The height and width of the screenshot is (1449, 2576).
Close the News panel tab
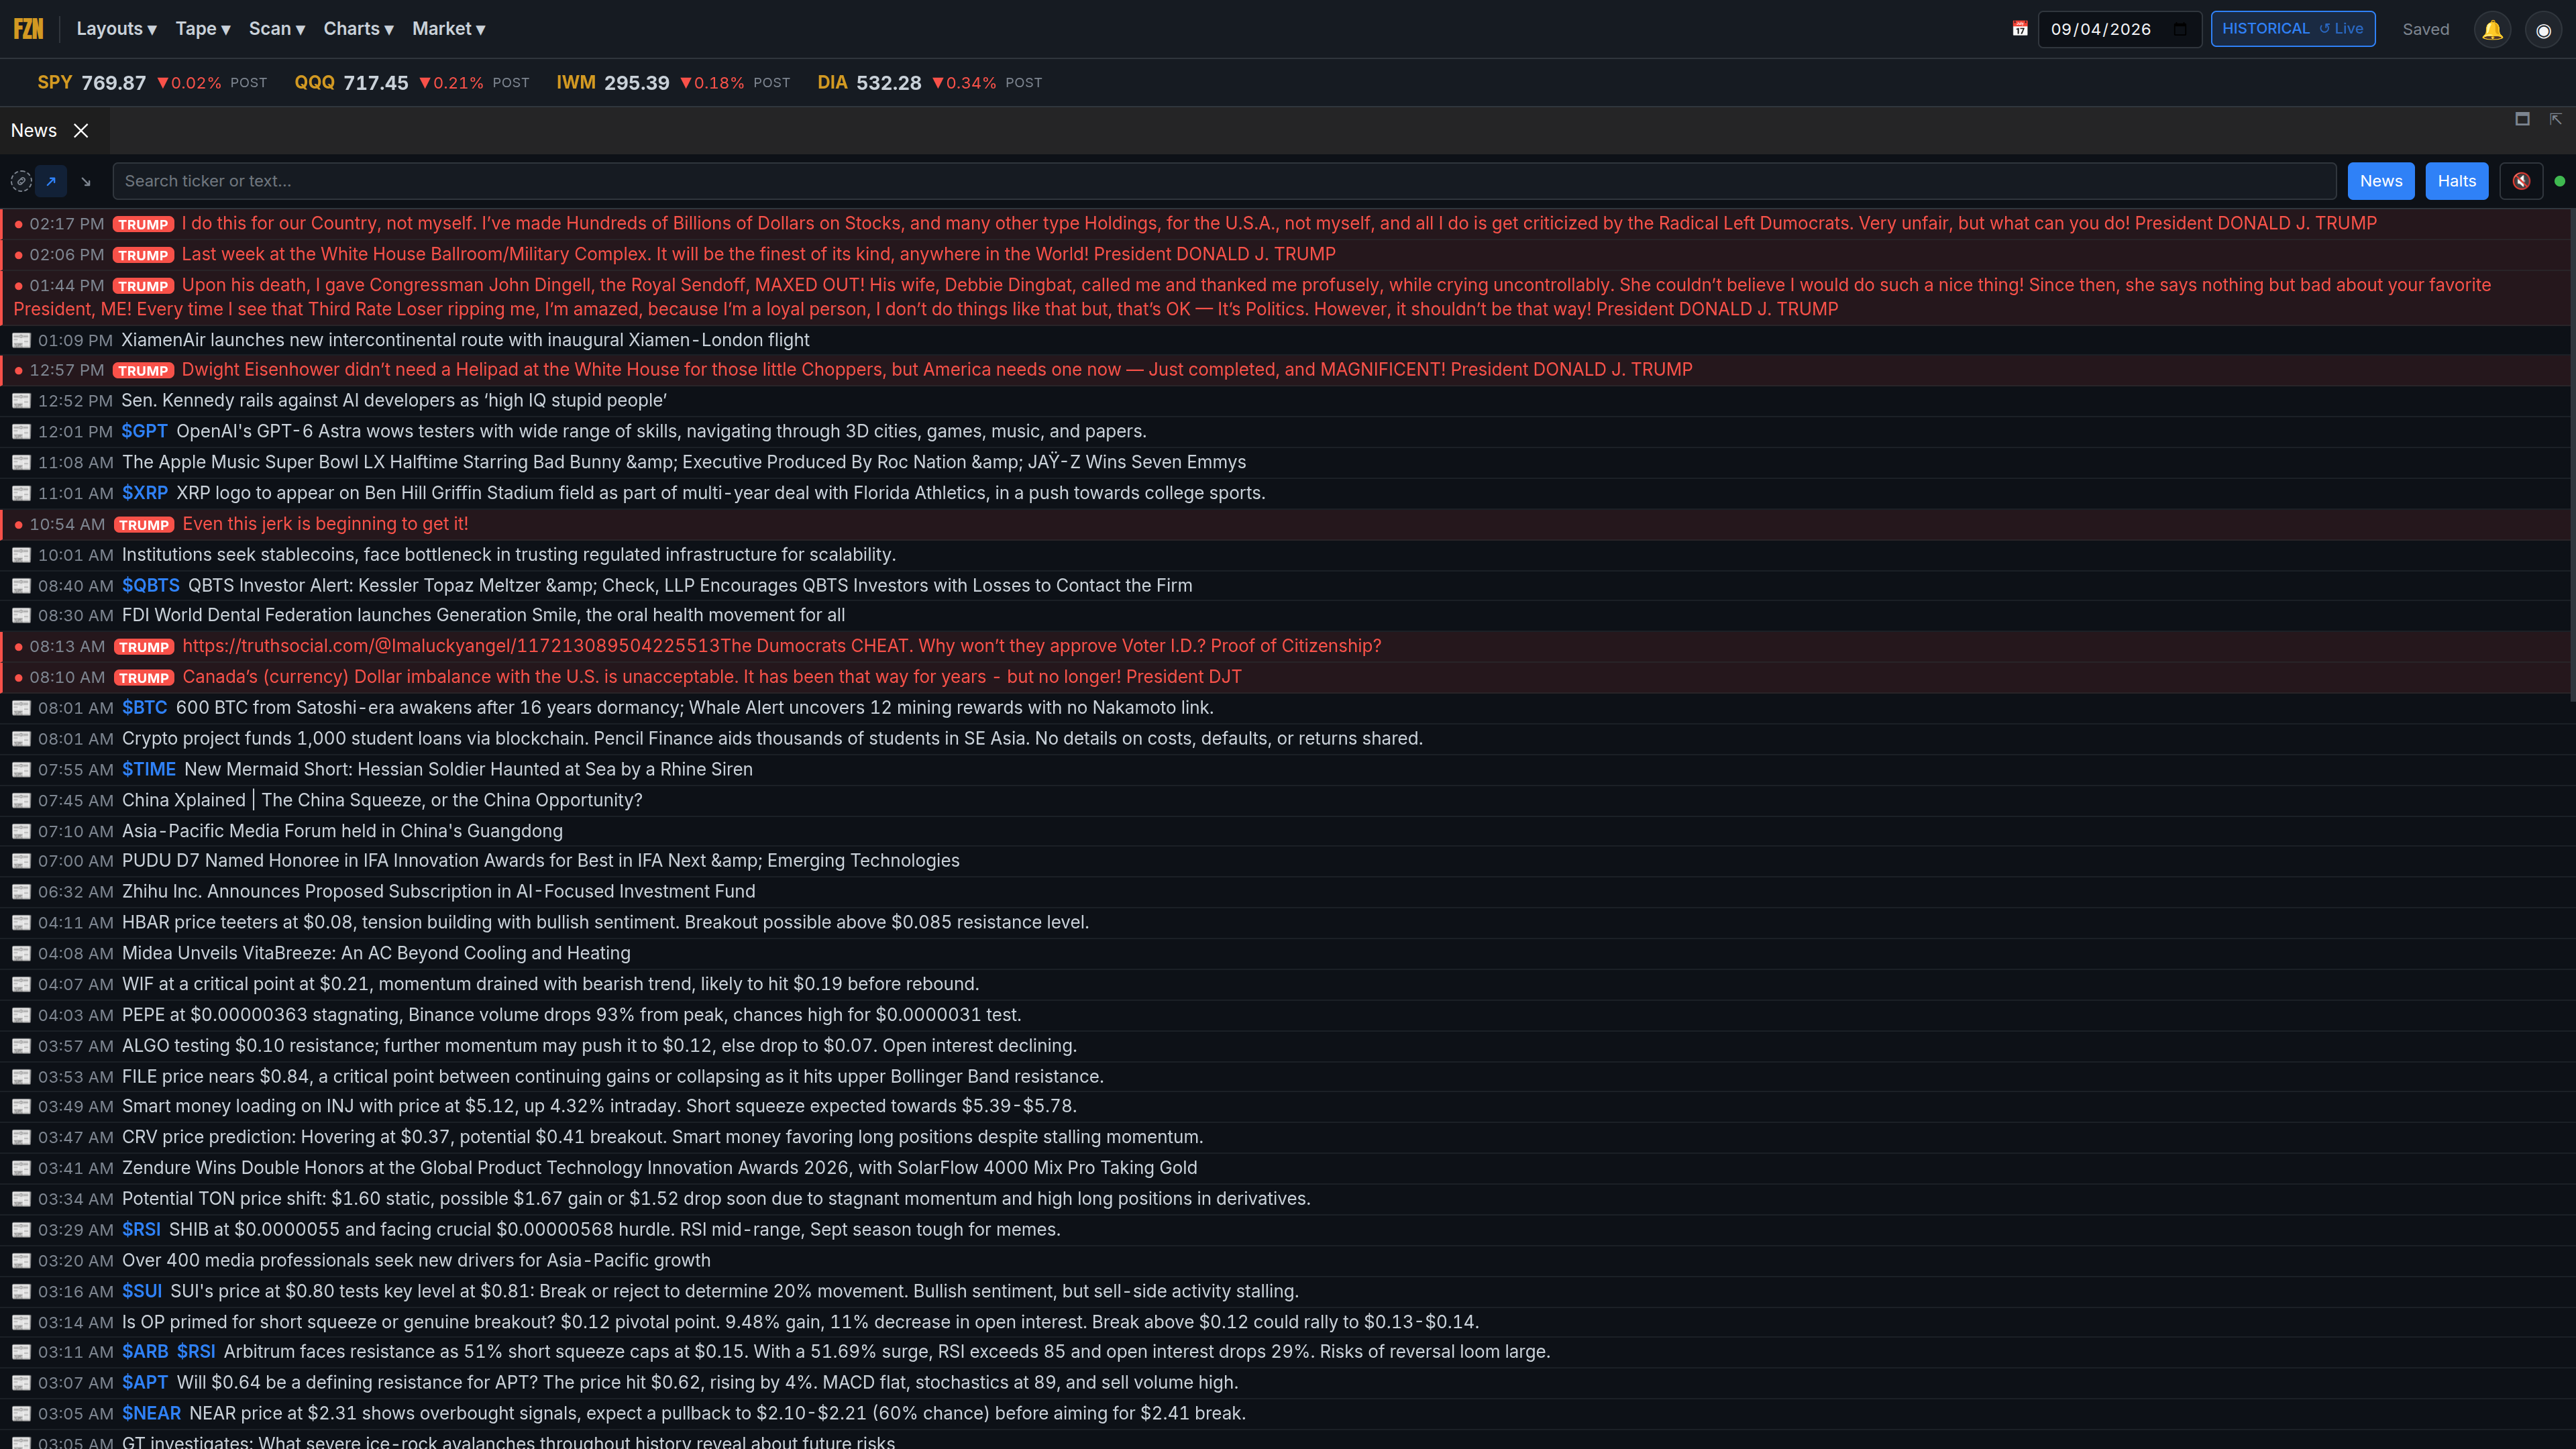(82, 131)
